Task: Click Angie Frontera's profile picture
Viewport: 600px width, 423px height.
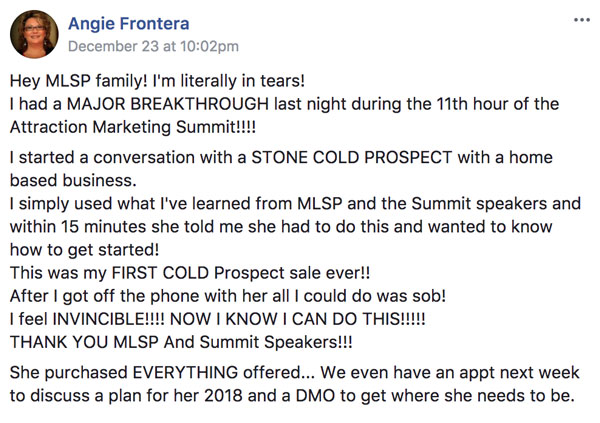Action: 34,34
